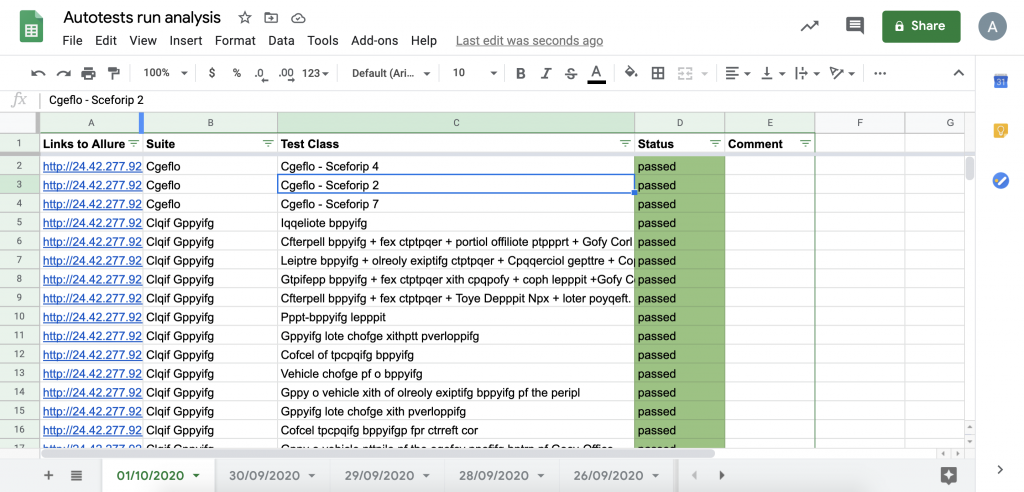1024x492 pixels.
Task: Toggle filter on Status column header
Action: 715,144
